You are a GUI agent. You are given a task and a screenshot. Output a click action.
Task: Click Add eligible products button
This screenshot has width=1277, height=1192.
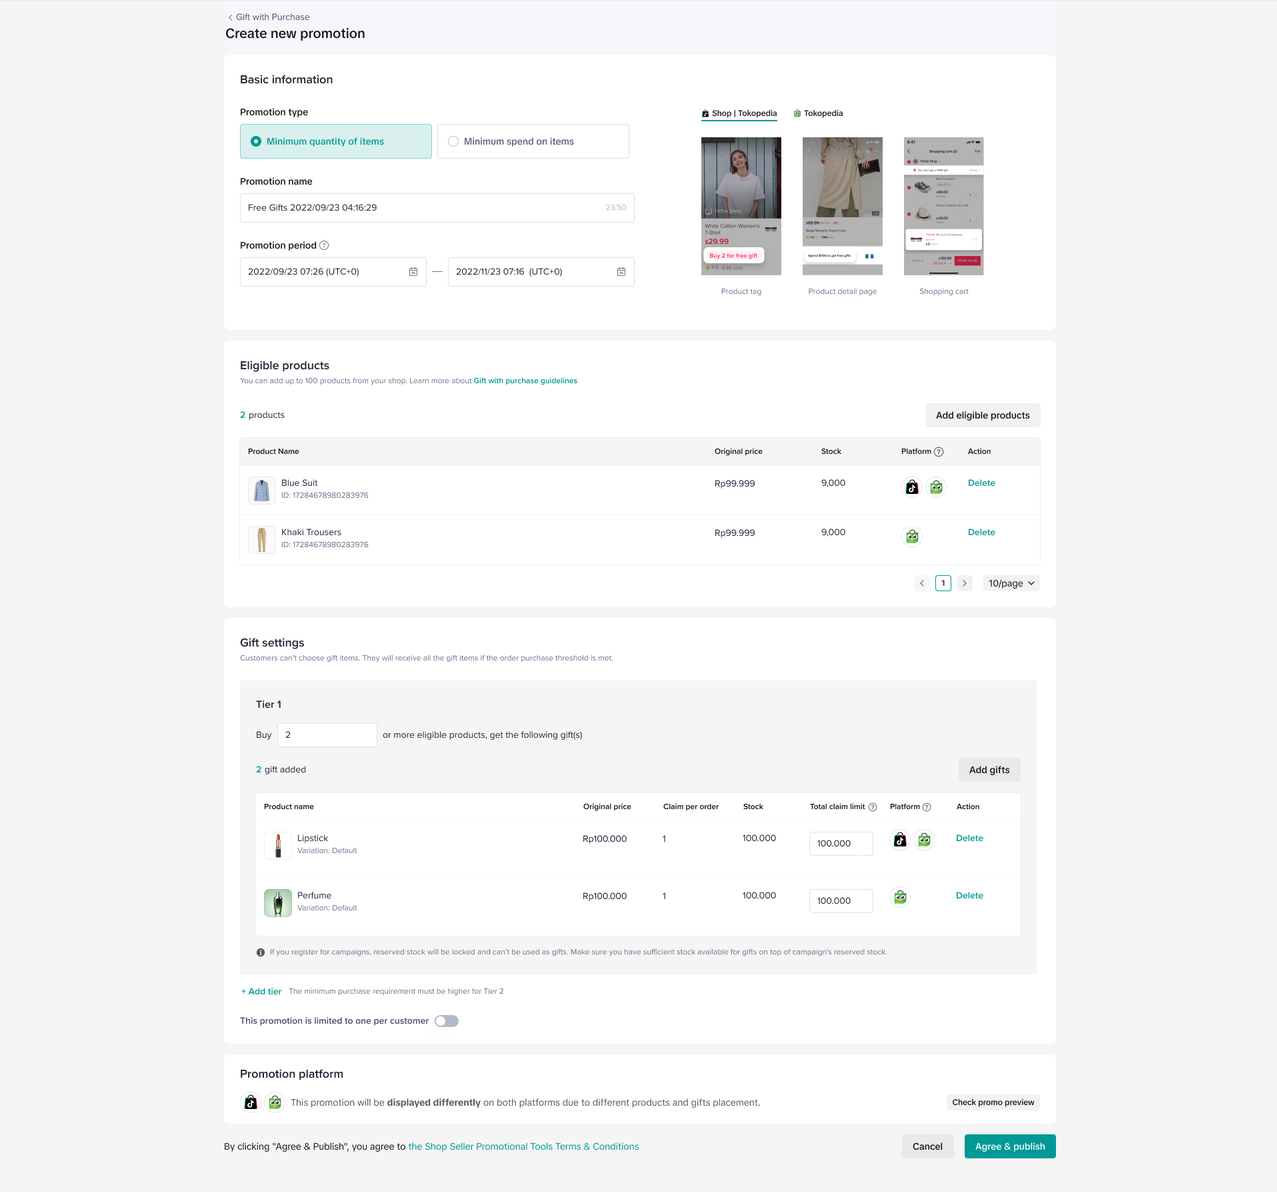(982, 415)
